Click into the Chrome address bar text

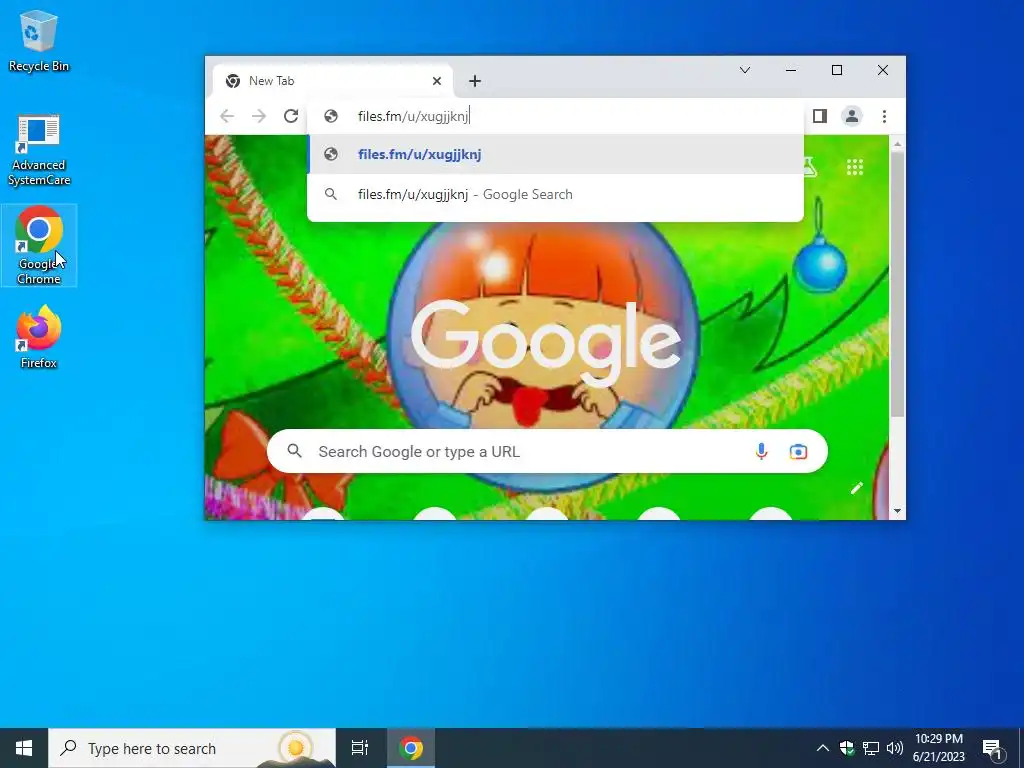click(413, 116)
